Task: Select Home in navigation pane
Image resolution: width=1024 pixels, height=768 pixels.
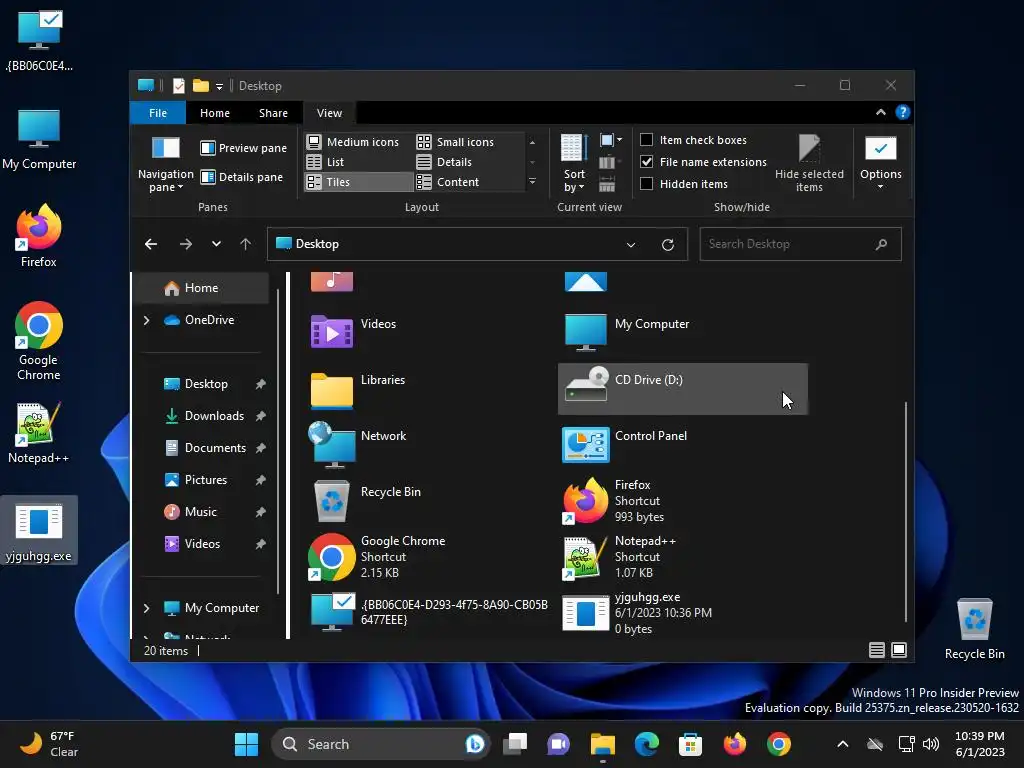Action: [x=201, y=288]
